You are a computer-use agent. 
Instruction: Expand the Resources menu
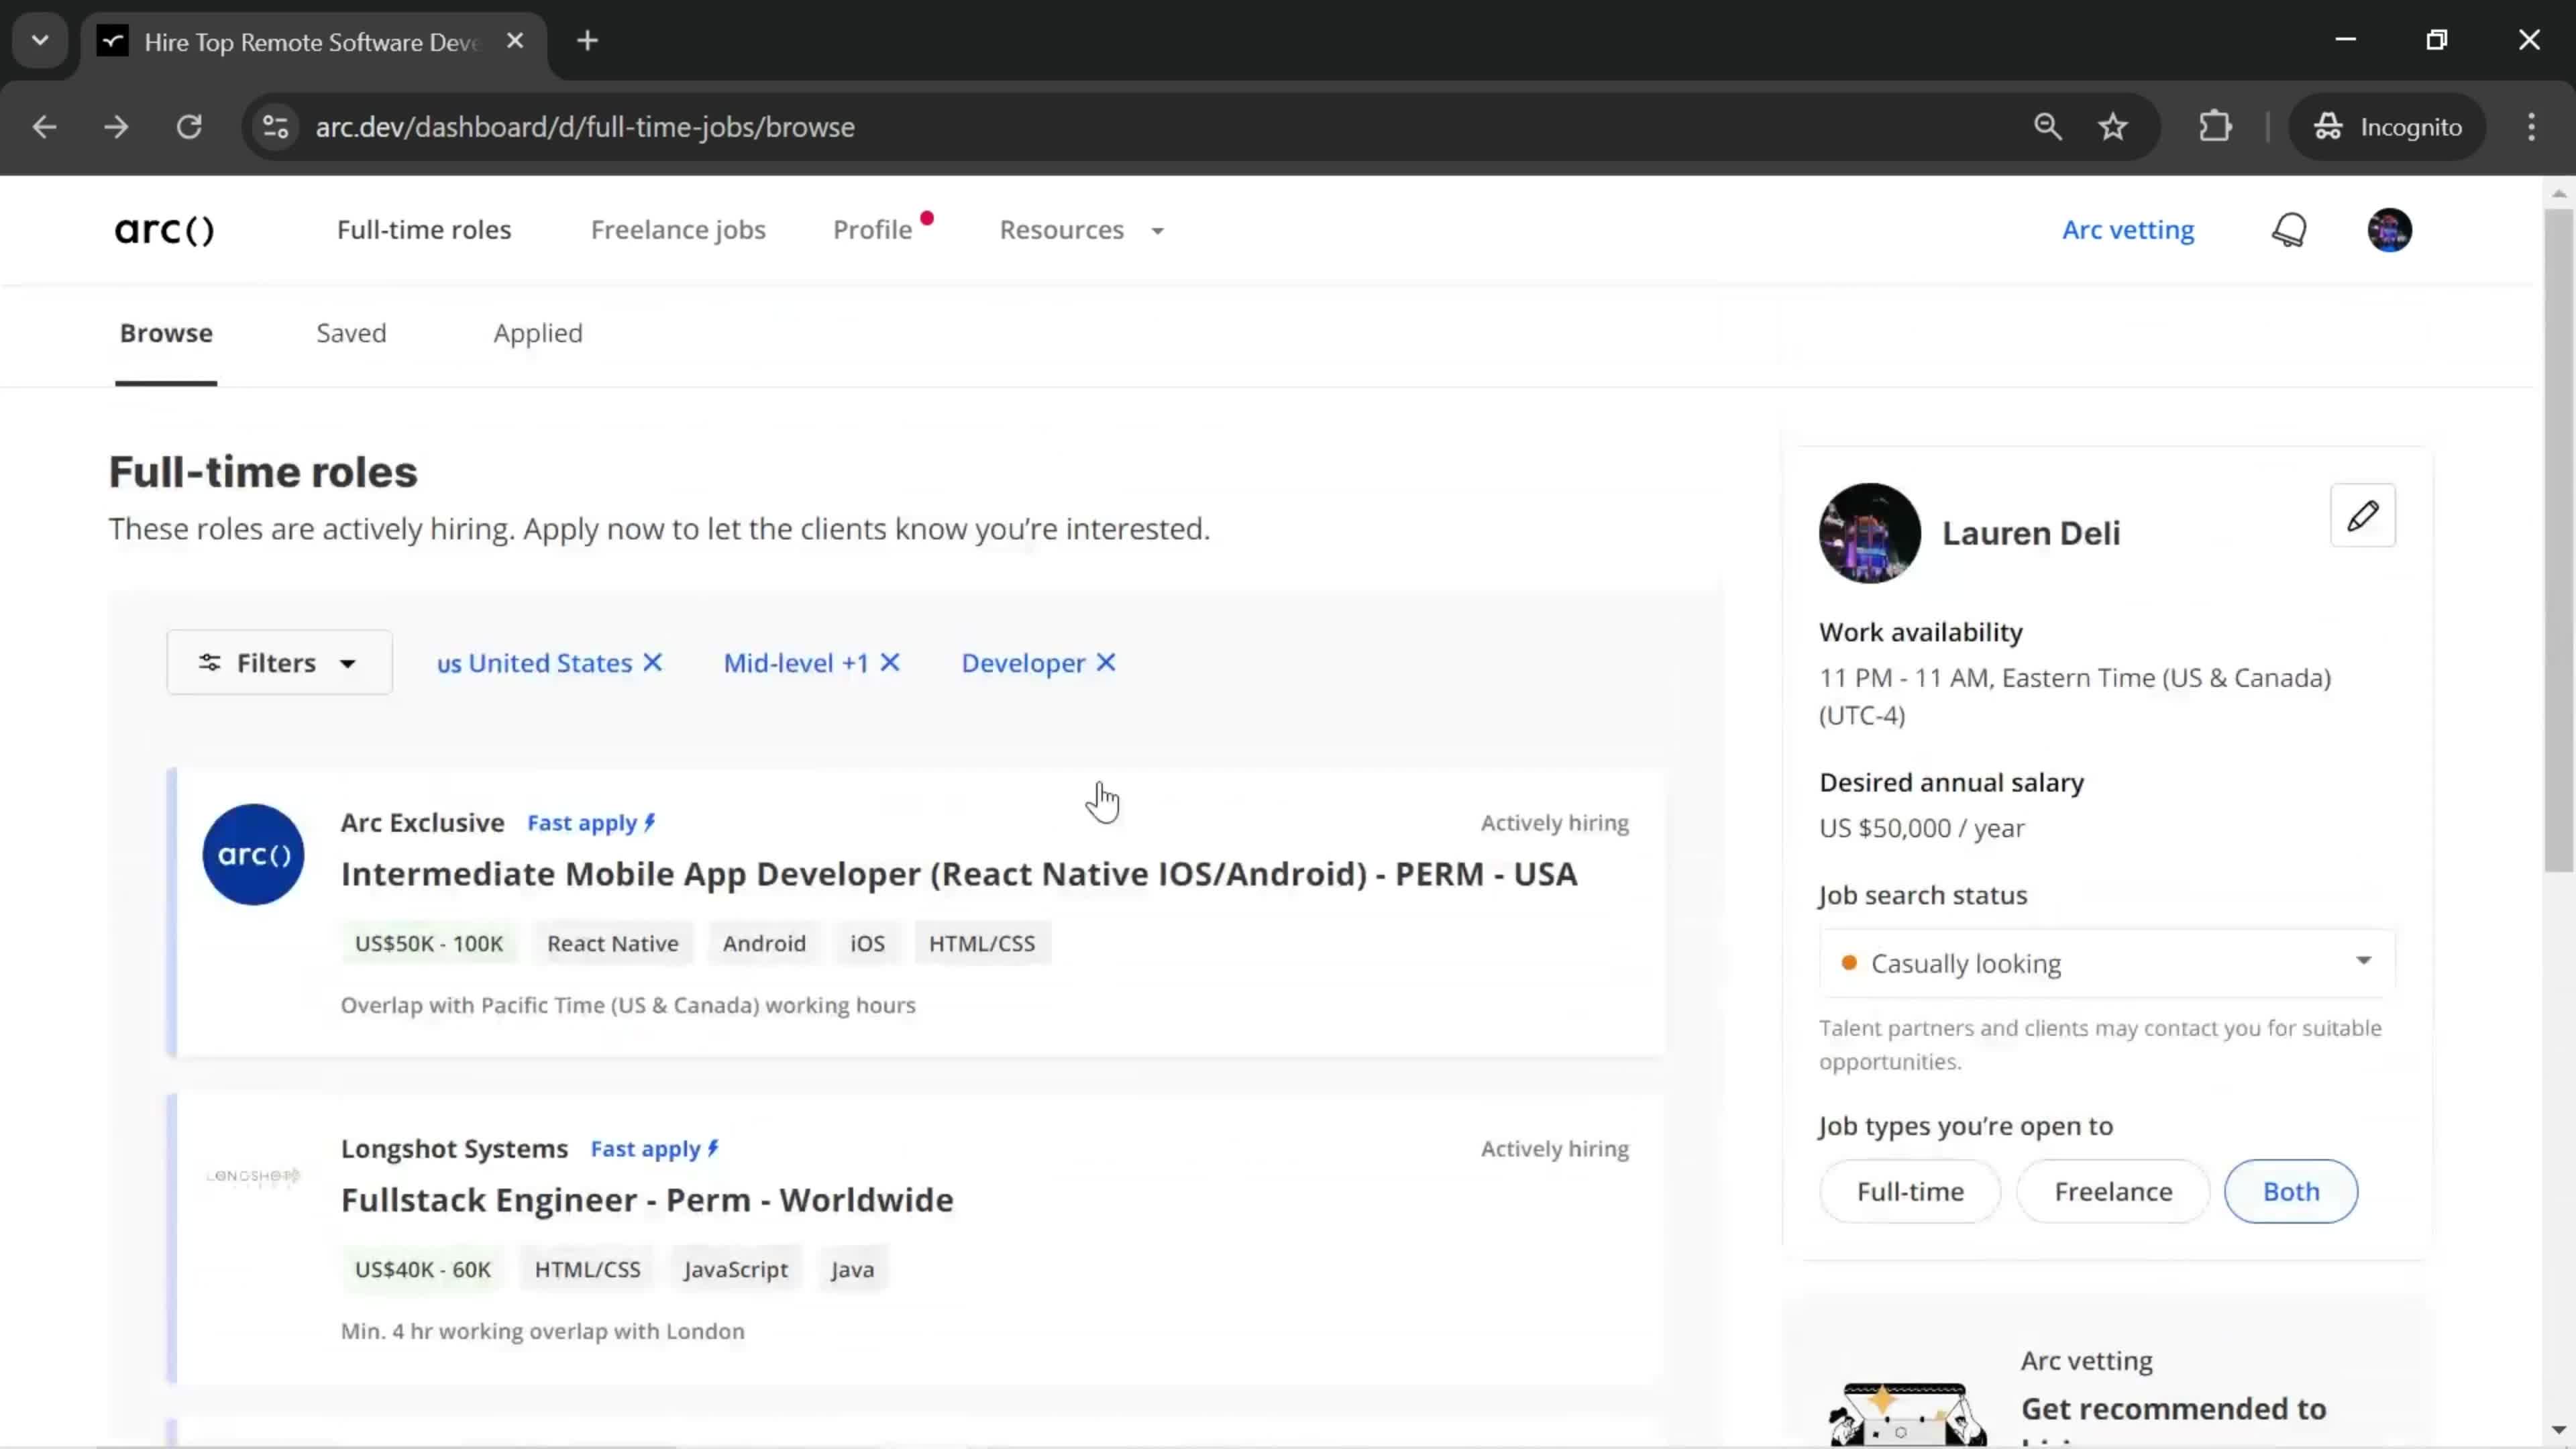1082,230
